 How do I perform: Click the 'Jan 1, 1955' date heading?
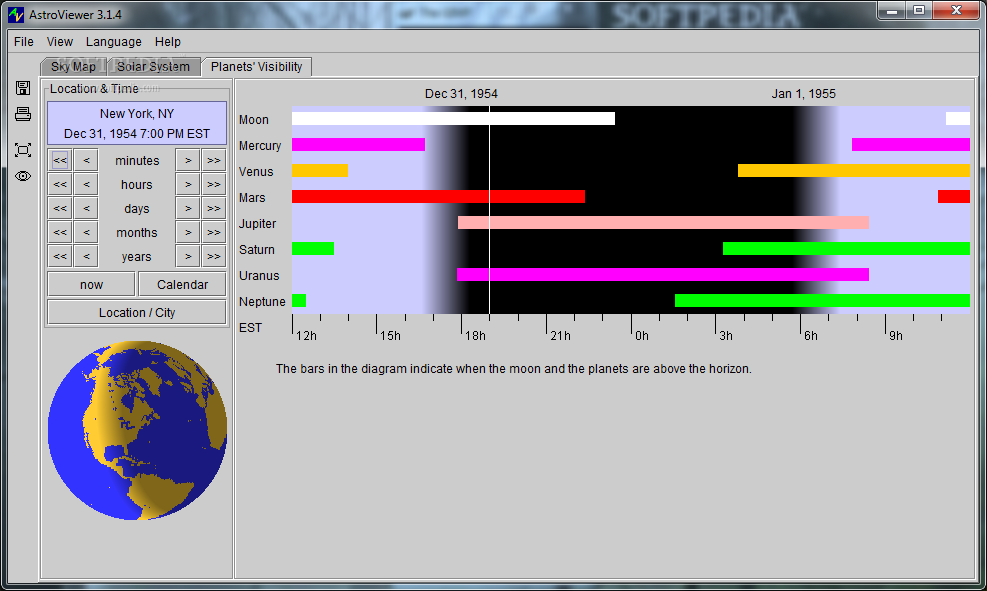point(804,94)
